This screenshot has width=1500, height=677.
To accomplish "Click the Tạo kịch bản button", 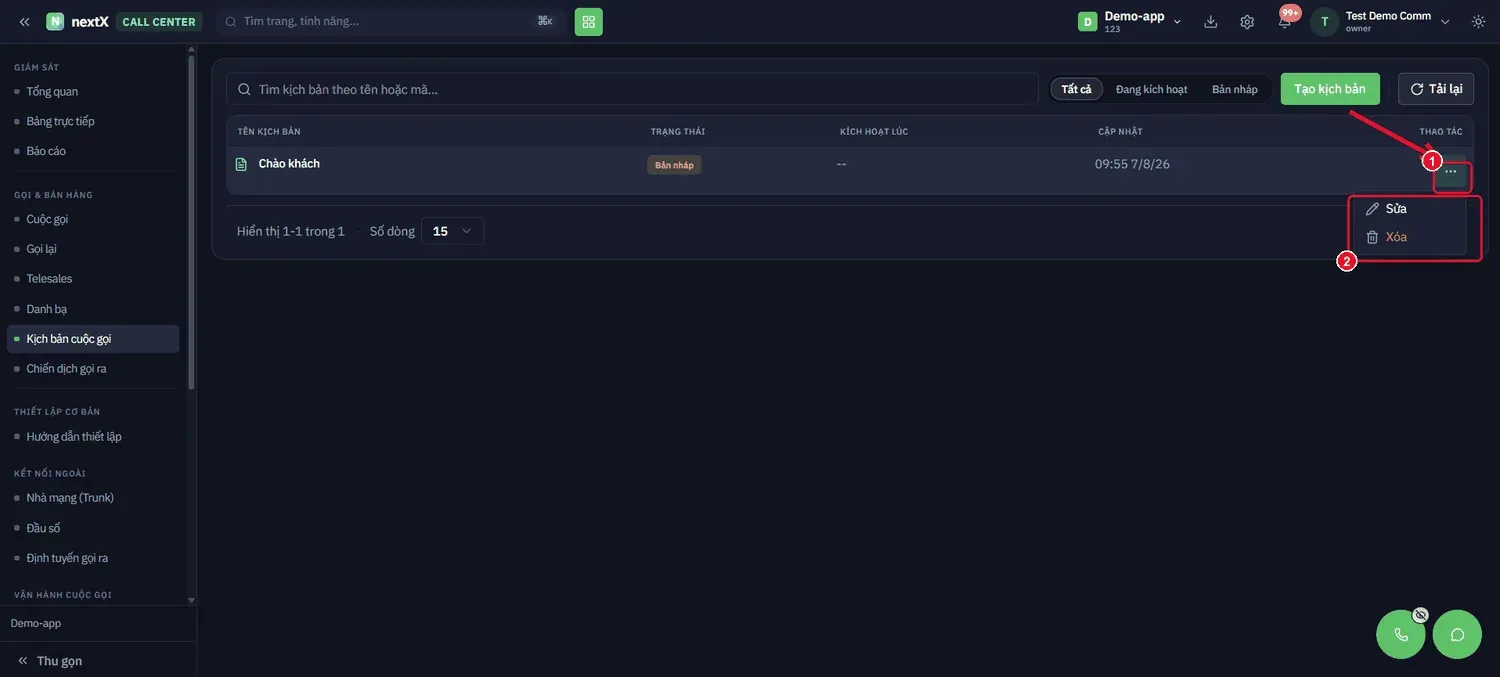I will click(x=1330, y=89).
